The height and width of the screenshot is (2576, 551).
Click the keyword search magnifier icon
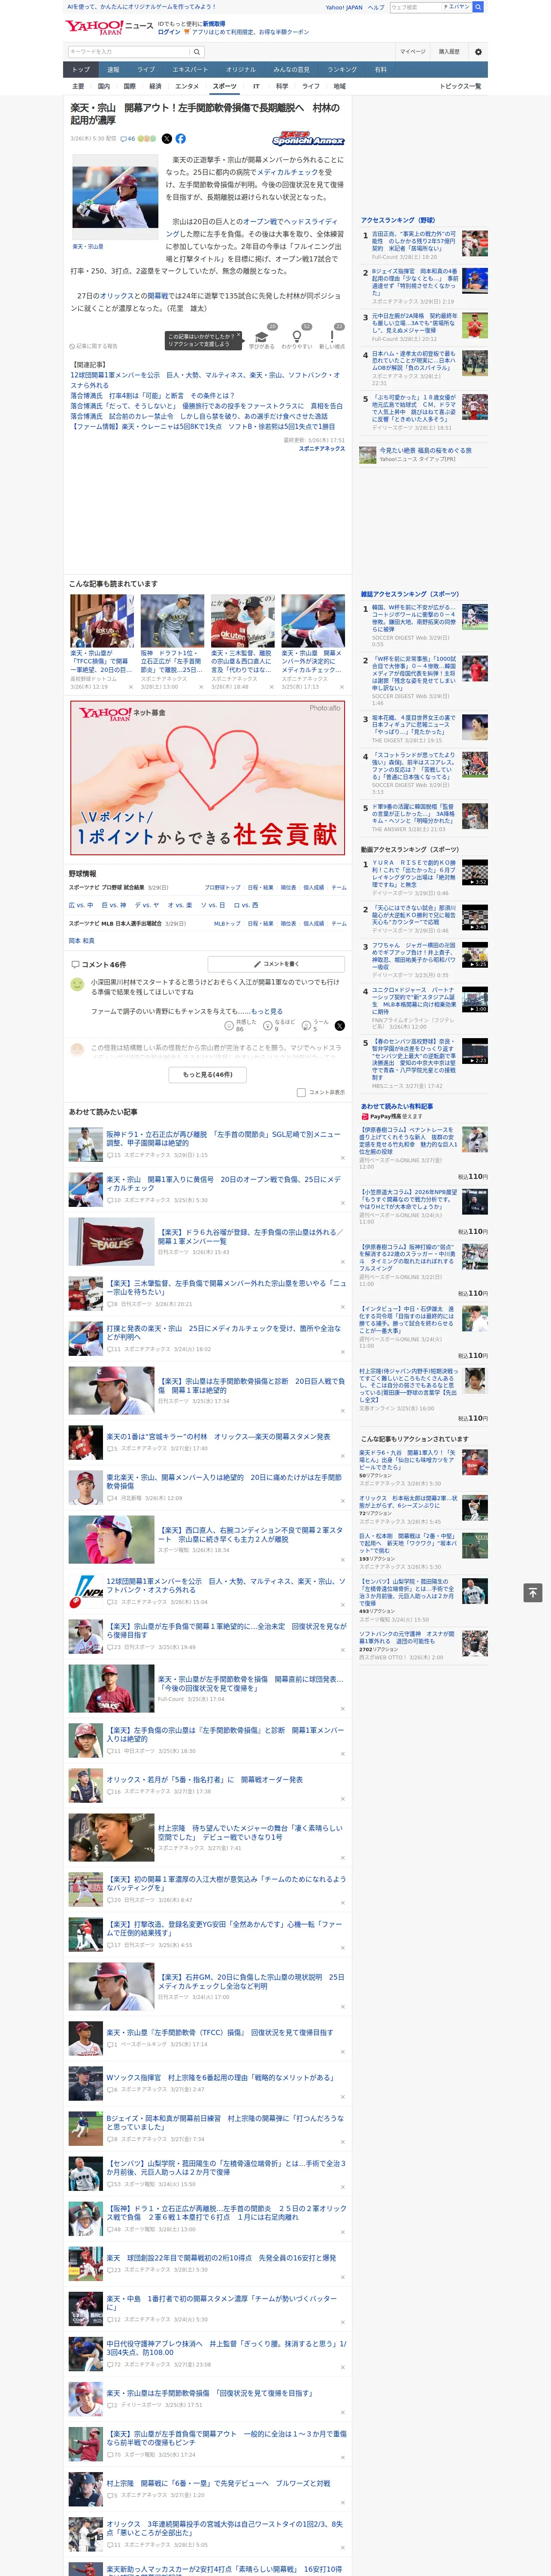click(197, 52)
